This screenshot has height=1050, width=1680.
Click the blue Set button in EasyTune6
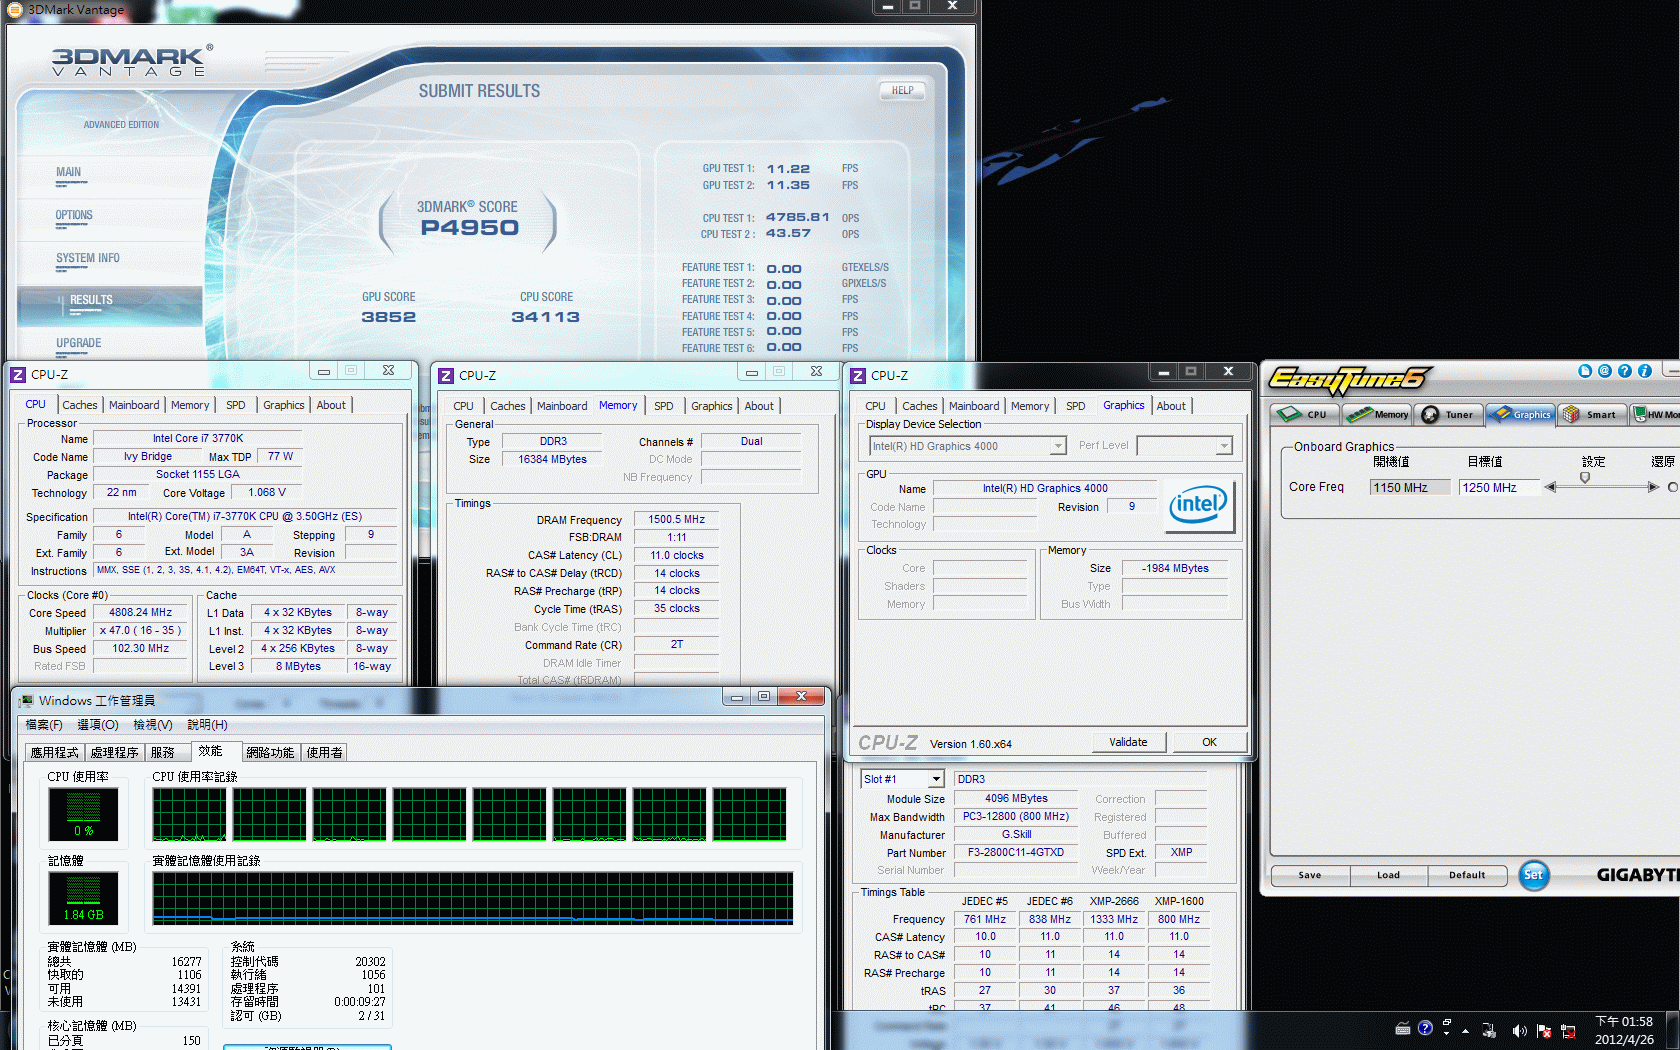point(1533,875)
